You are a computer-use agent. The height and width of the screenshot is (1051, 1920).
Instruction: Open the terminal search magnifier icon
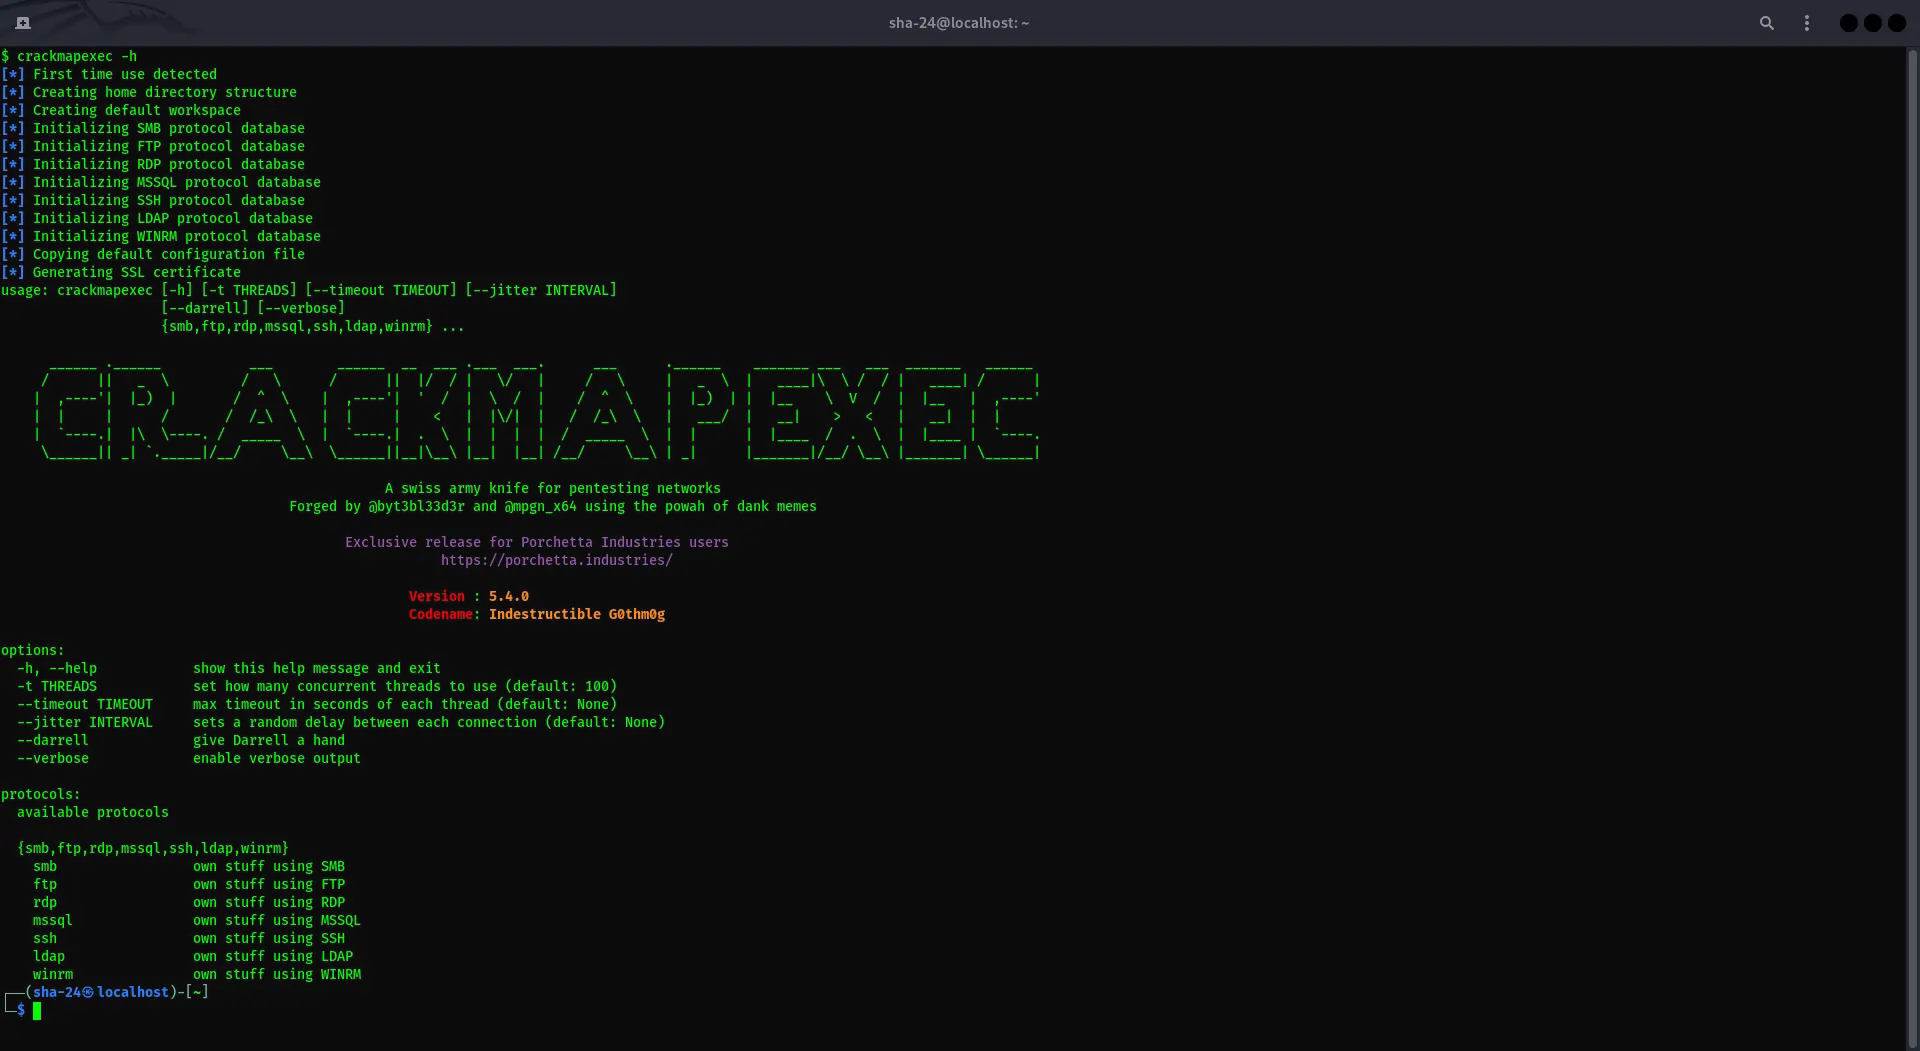pos(1766,23)
